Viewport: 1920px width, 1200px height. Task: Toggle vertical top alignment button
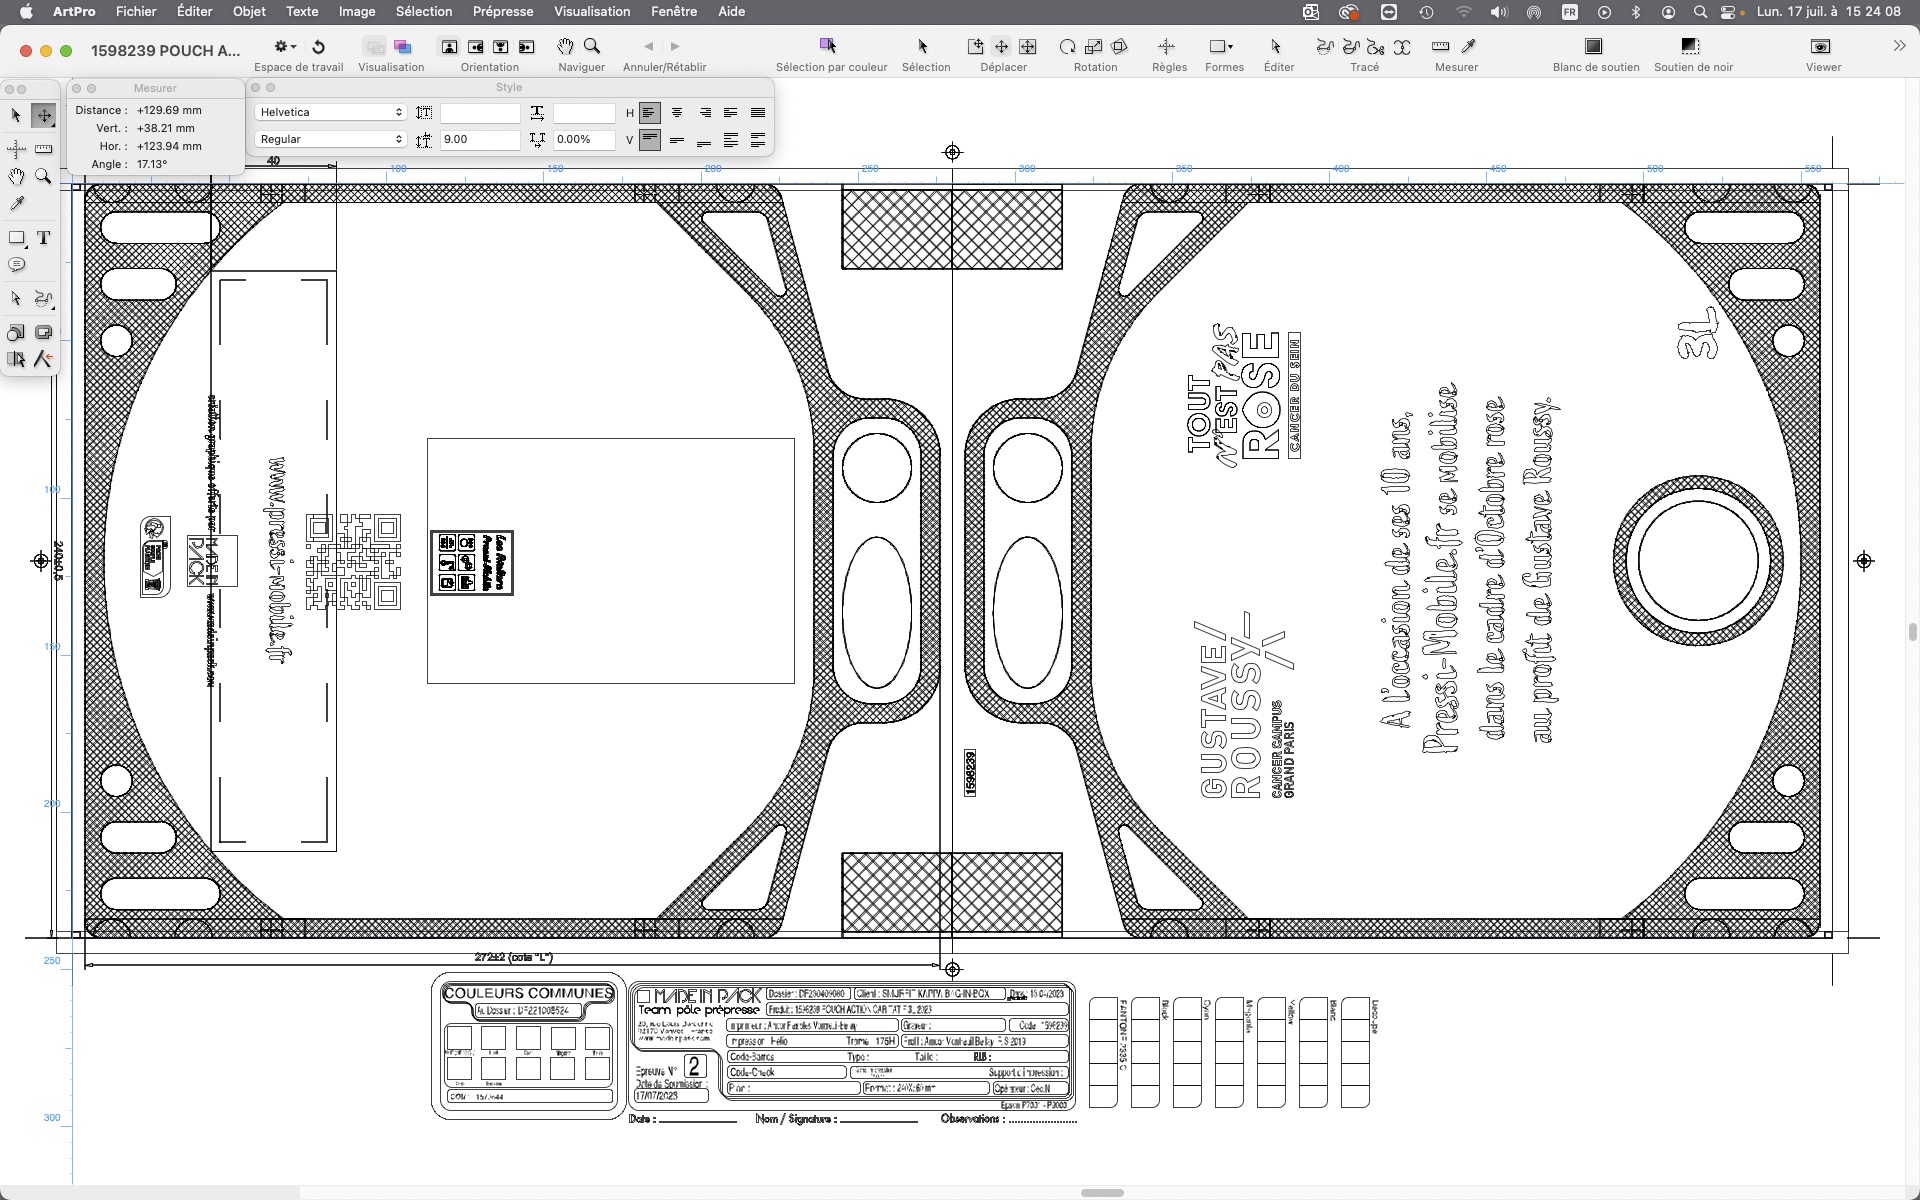tap(650, 140)
